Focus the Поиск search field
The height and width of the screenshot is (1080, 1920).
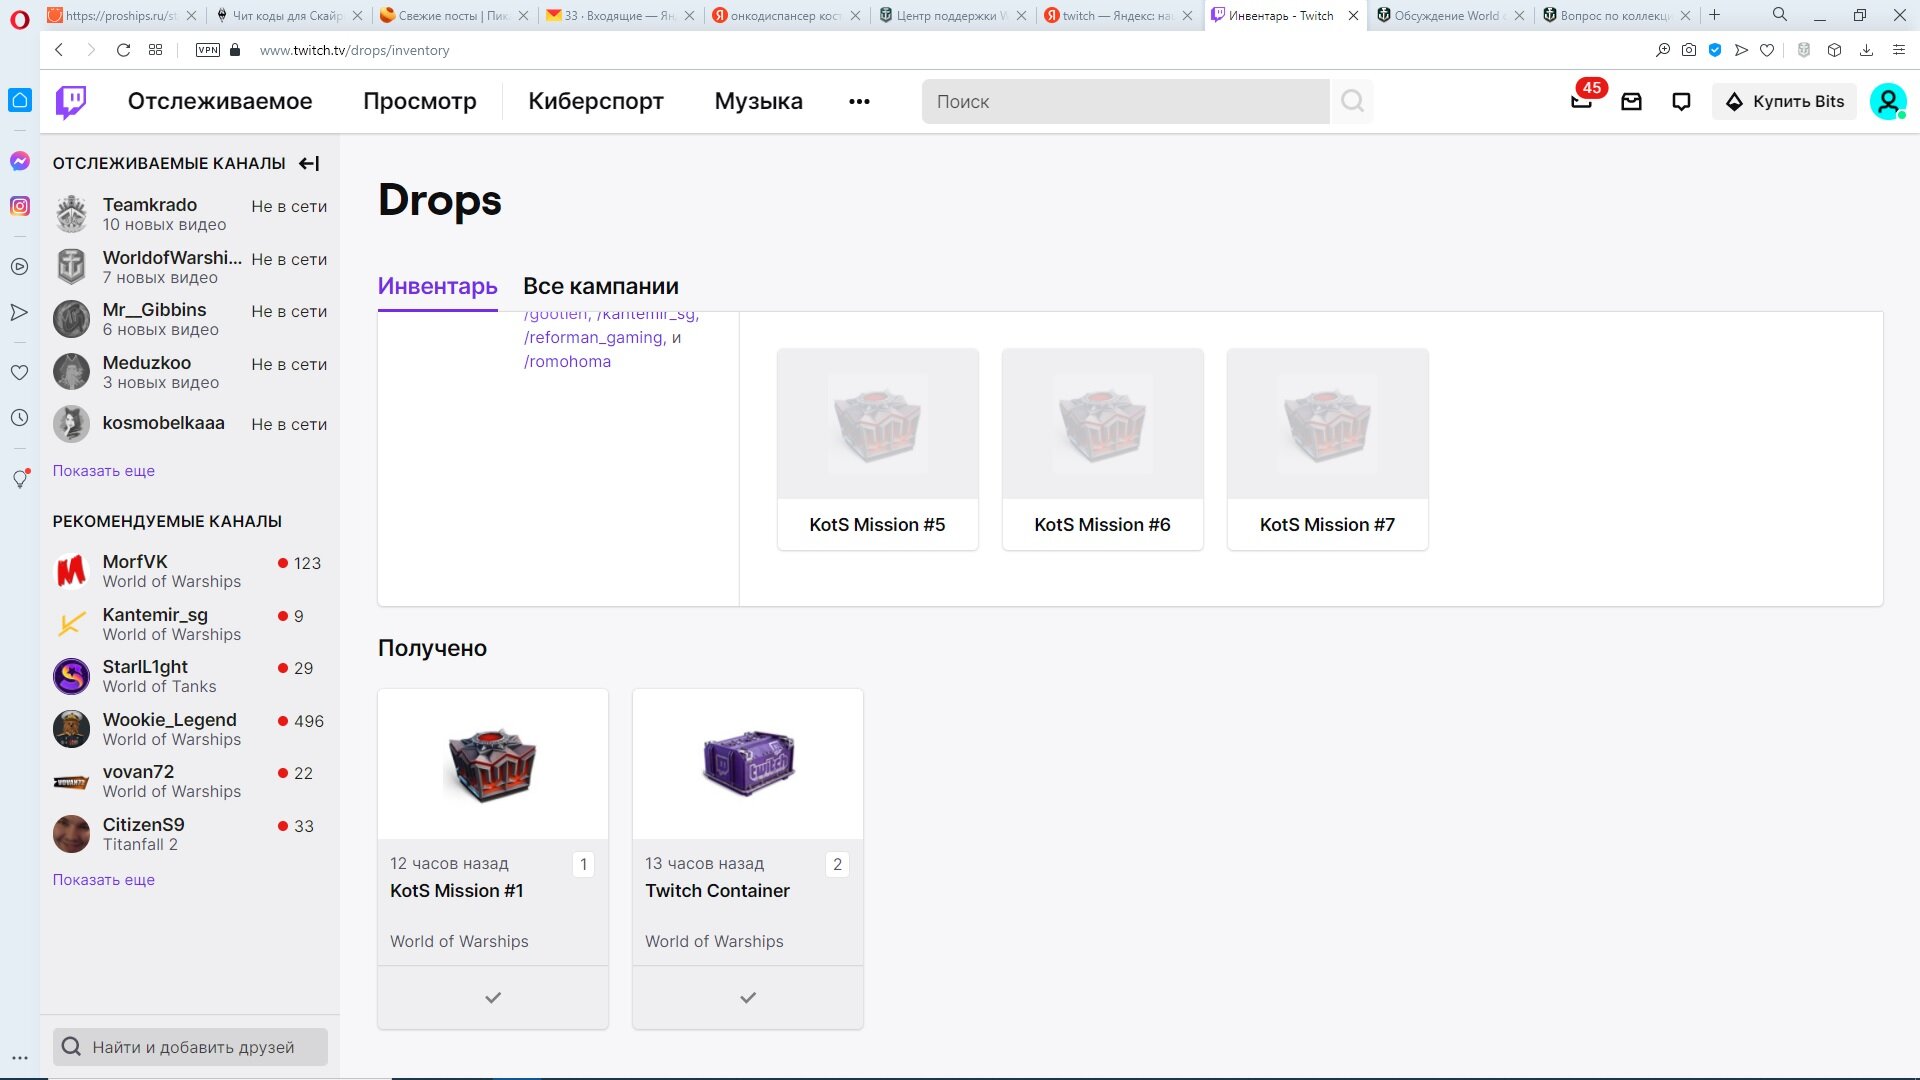point(1126,101)
